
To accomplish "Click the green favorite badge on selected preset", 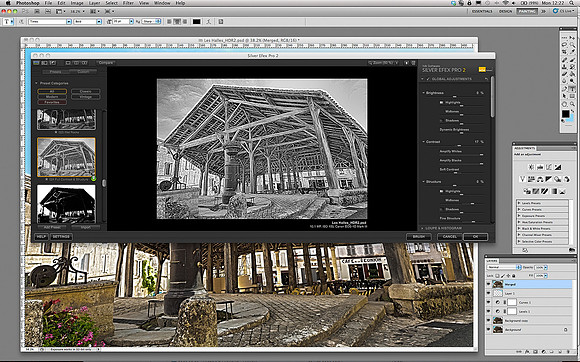I will [x=93, y=179].
